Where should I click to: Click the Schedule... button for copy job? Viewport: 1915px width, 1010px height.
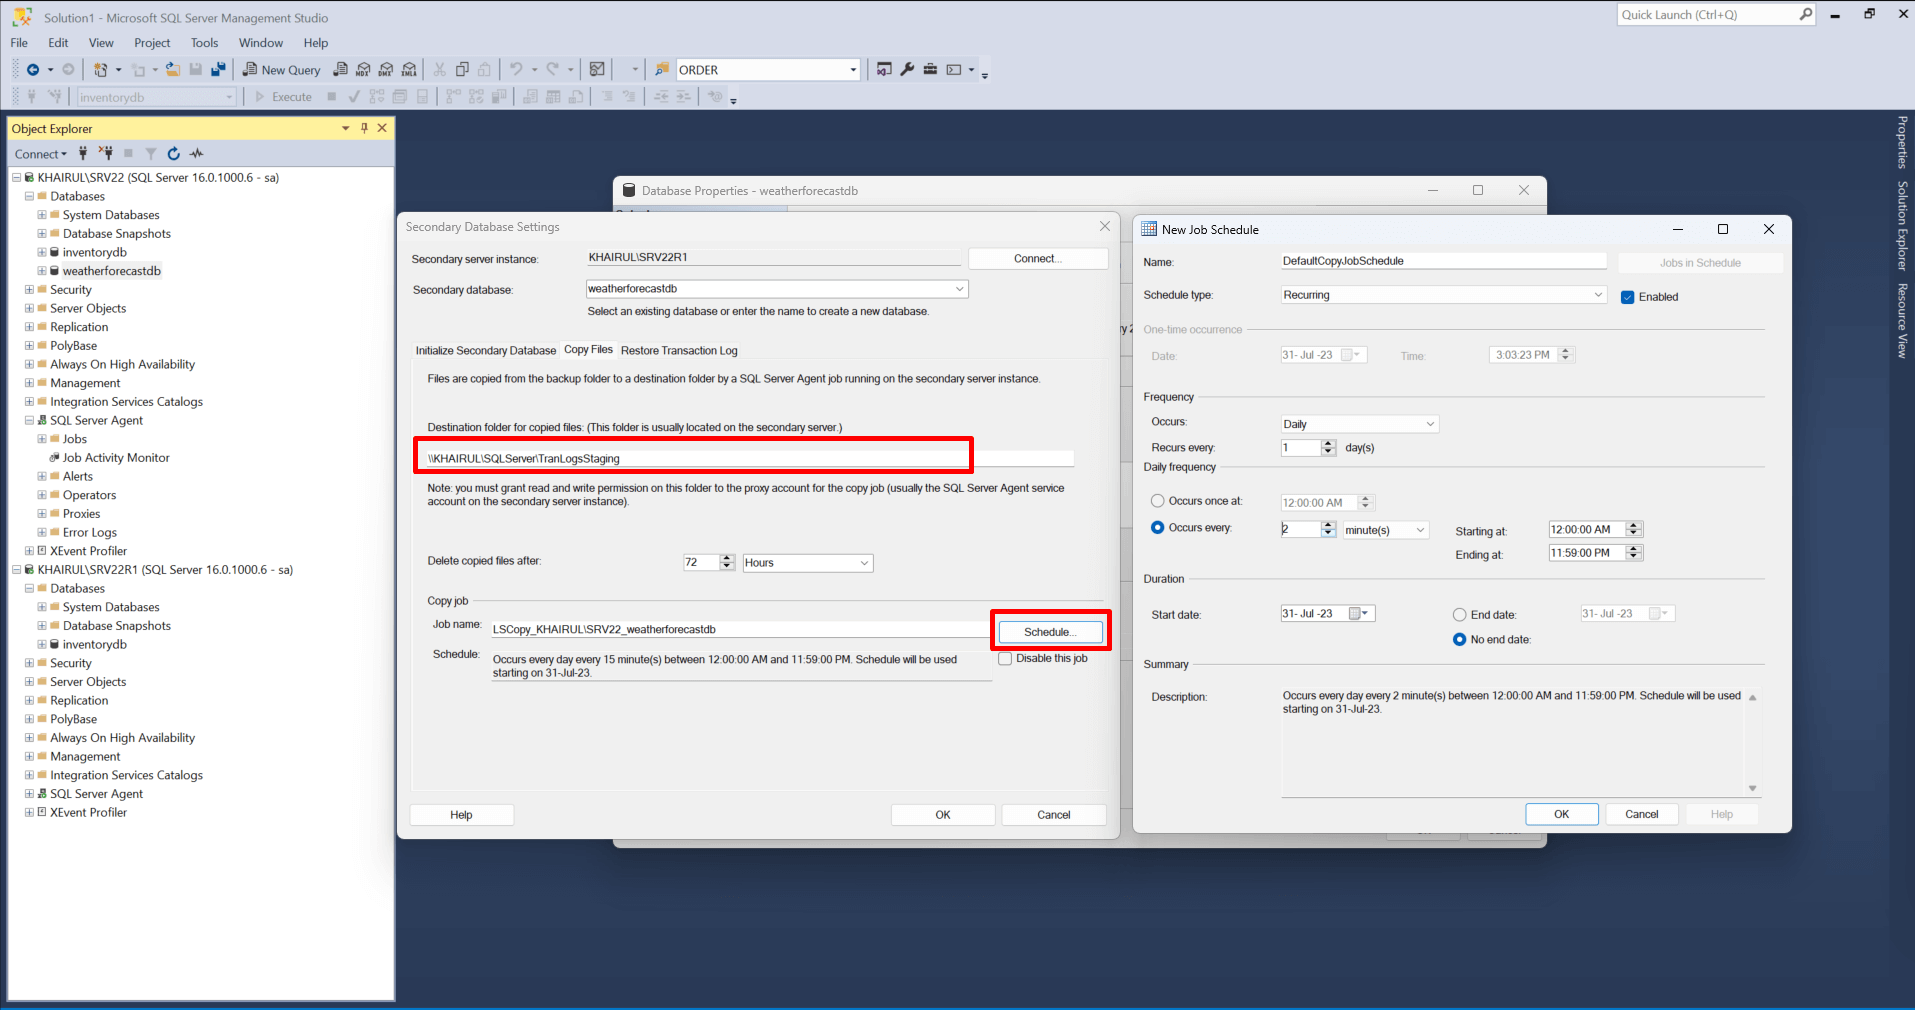point(1050,632)
